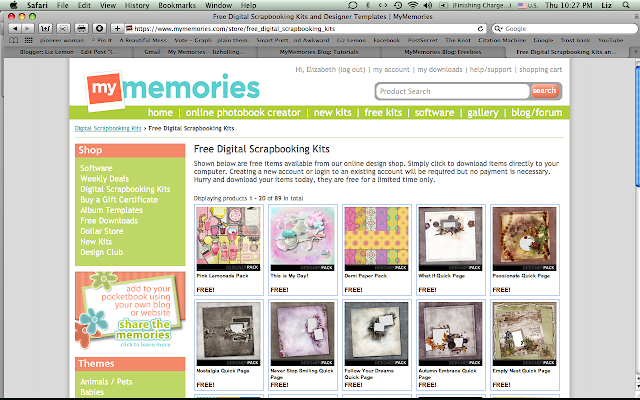Click the add bookmark plus button

point(117,29)
